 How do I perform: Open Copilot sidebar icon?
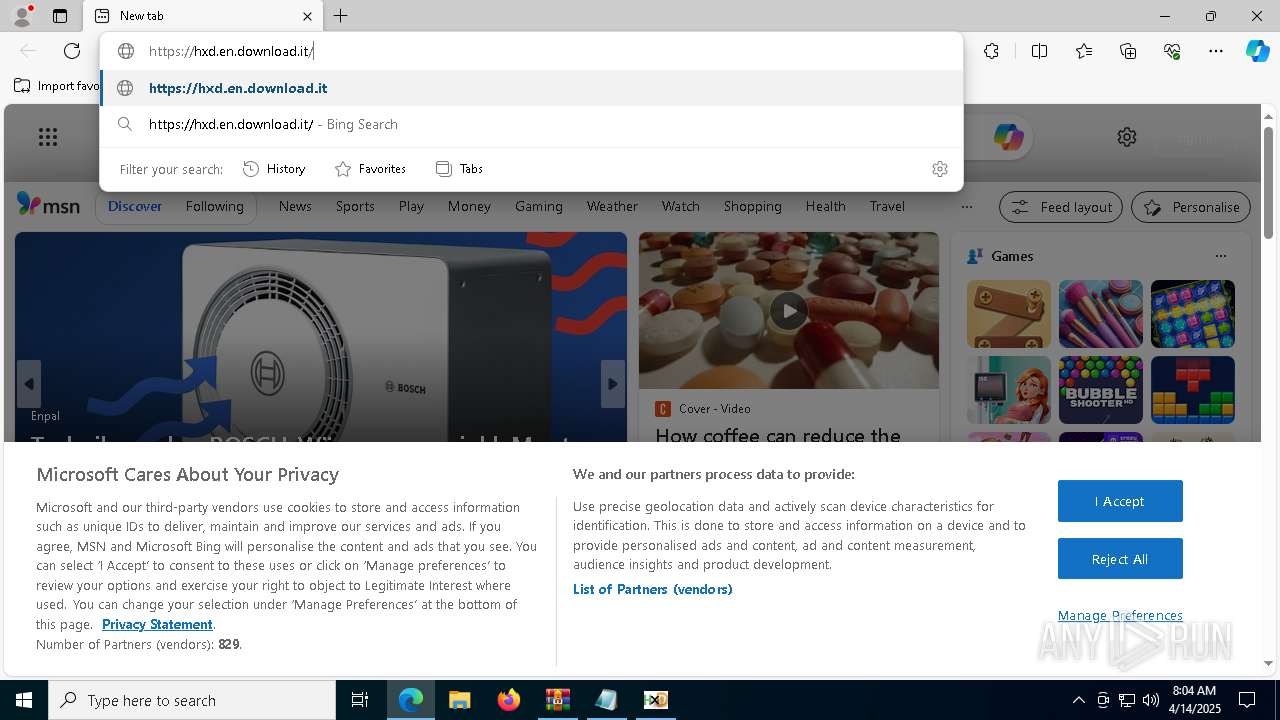point(1257,51)
